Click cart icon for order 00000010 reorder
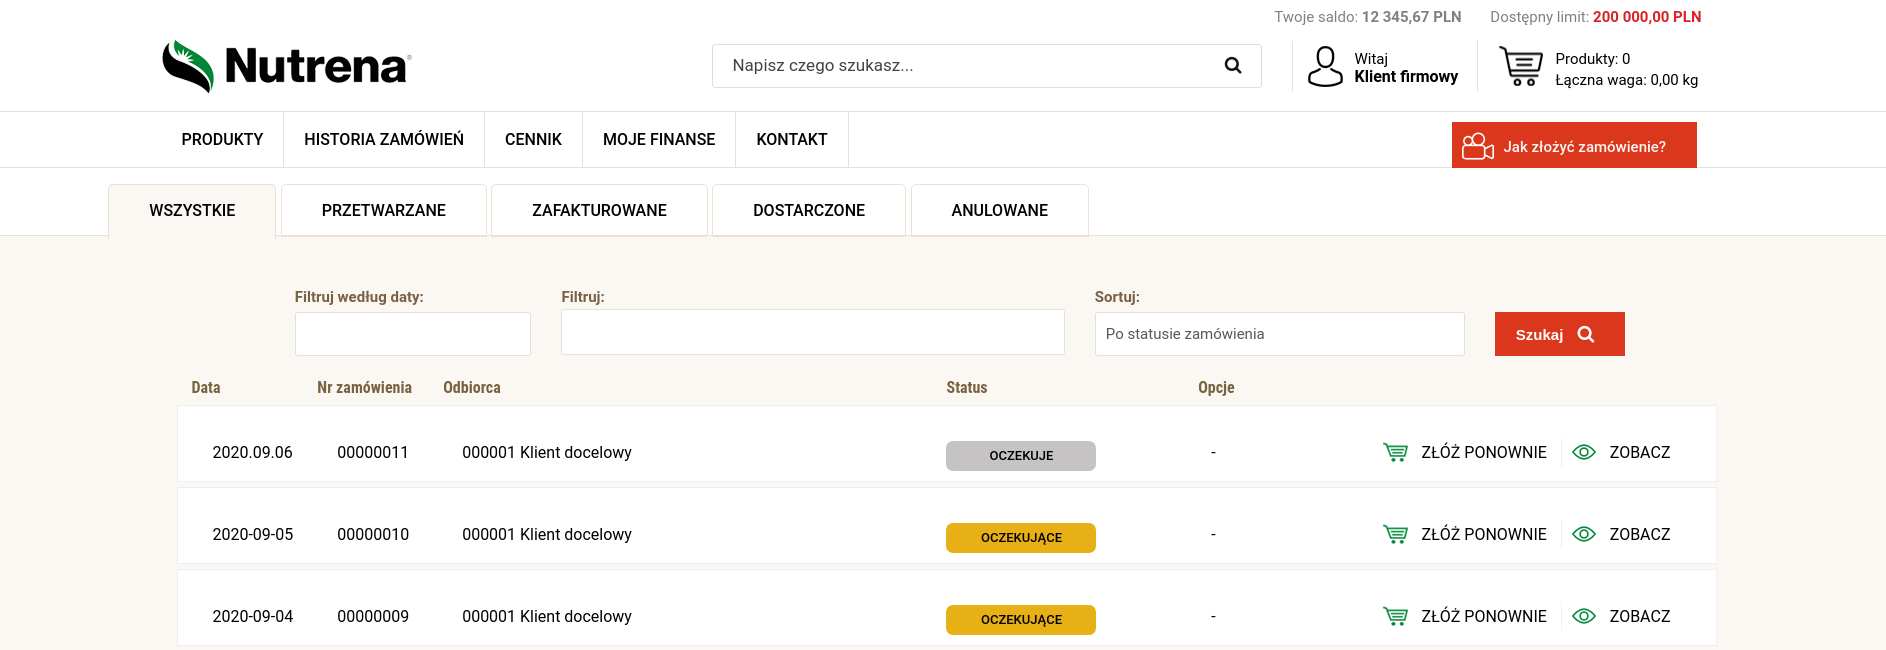 pyautogui.click(x=1395, y=535)
